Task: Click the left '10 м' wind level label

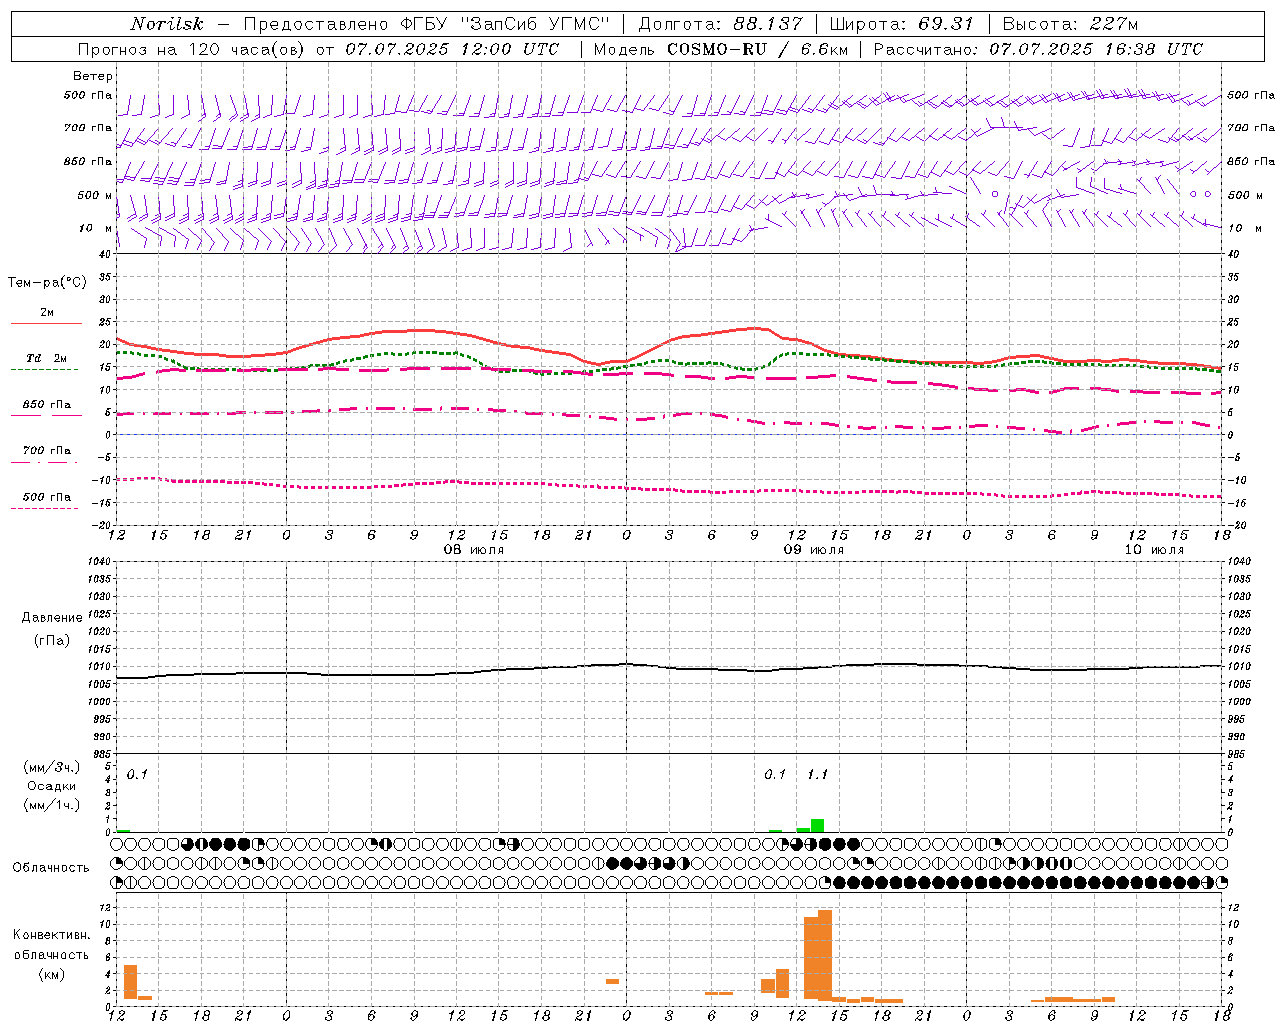Action: point(95,228)
